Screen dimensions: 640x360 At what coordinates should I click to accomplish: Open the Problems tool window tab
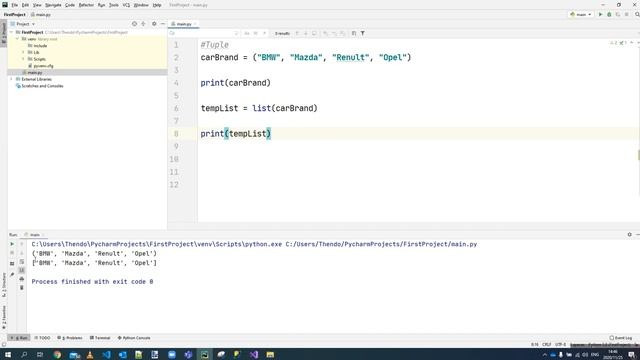[x=70, y=338]
